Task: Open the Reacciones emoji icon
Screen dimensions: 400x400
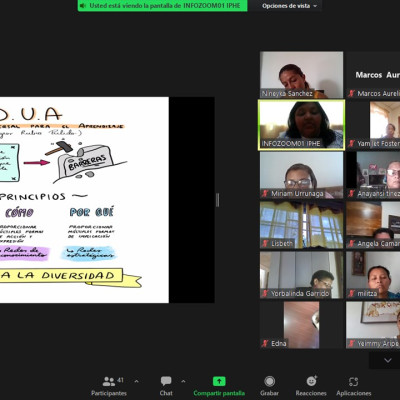Action: pyautogui.click(x=311, y=381)
